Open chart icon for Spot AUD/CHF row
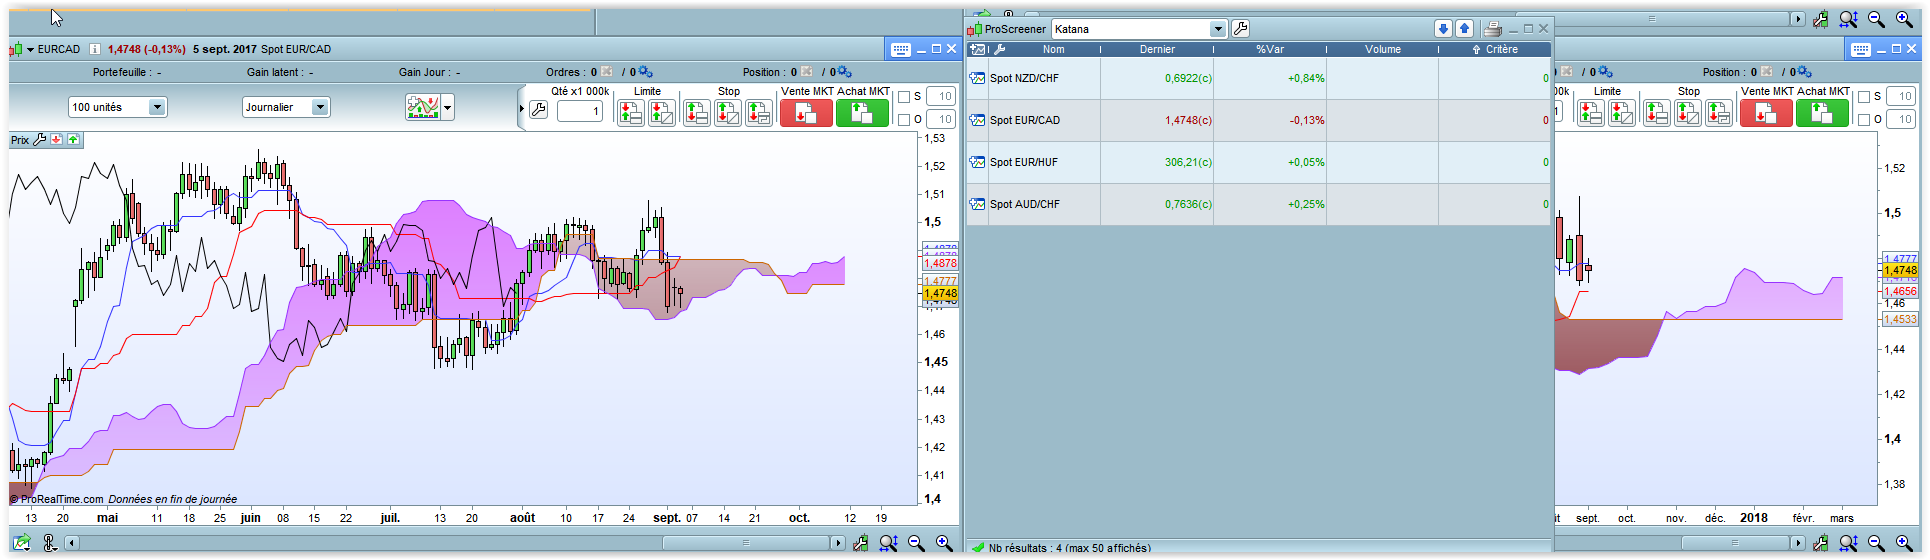Screen dimensions: 1930x560 [x=977, y=204]
